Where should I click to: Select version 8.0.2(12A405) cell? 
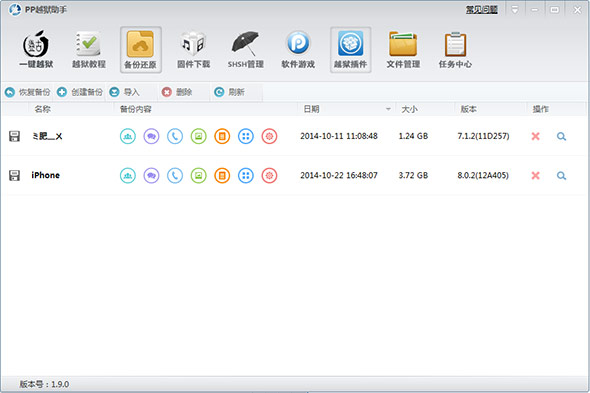click(x=483, y=175)
